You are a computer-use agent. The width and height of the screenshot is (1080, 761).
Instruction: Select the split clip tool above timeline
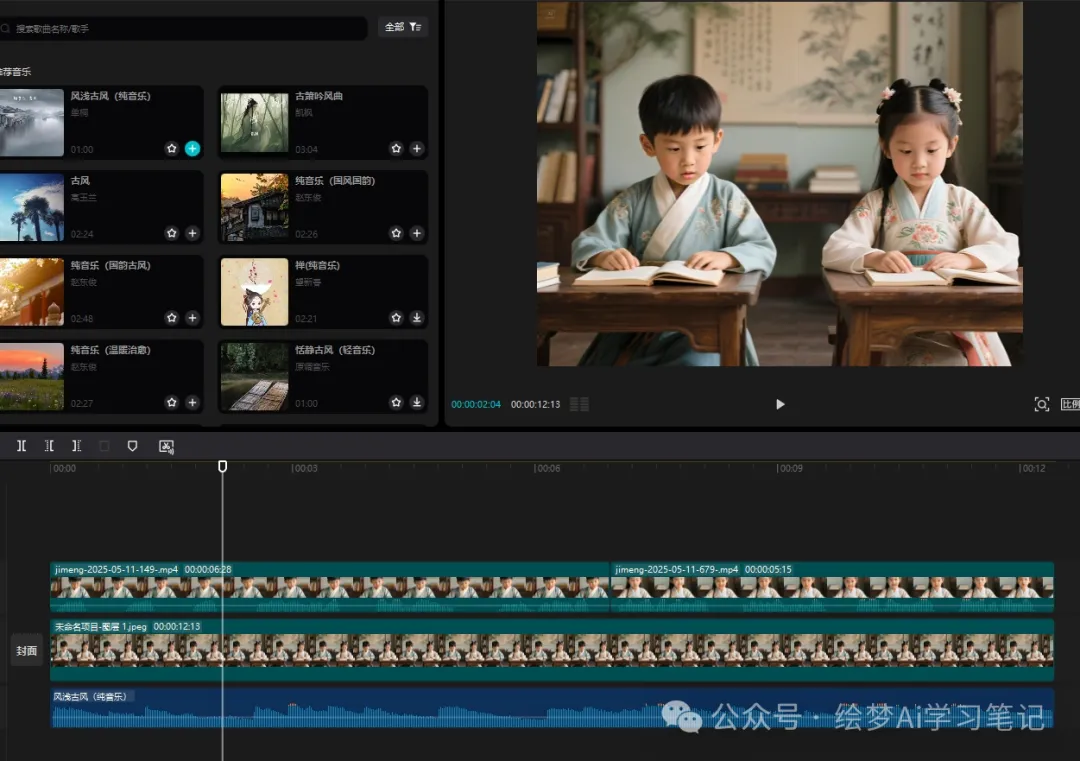[x=21, y=446]
